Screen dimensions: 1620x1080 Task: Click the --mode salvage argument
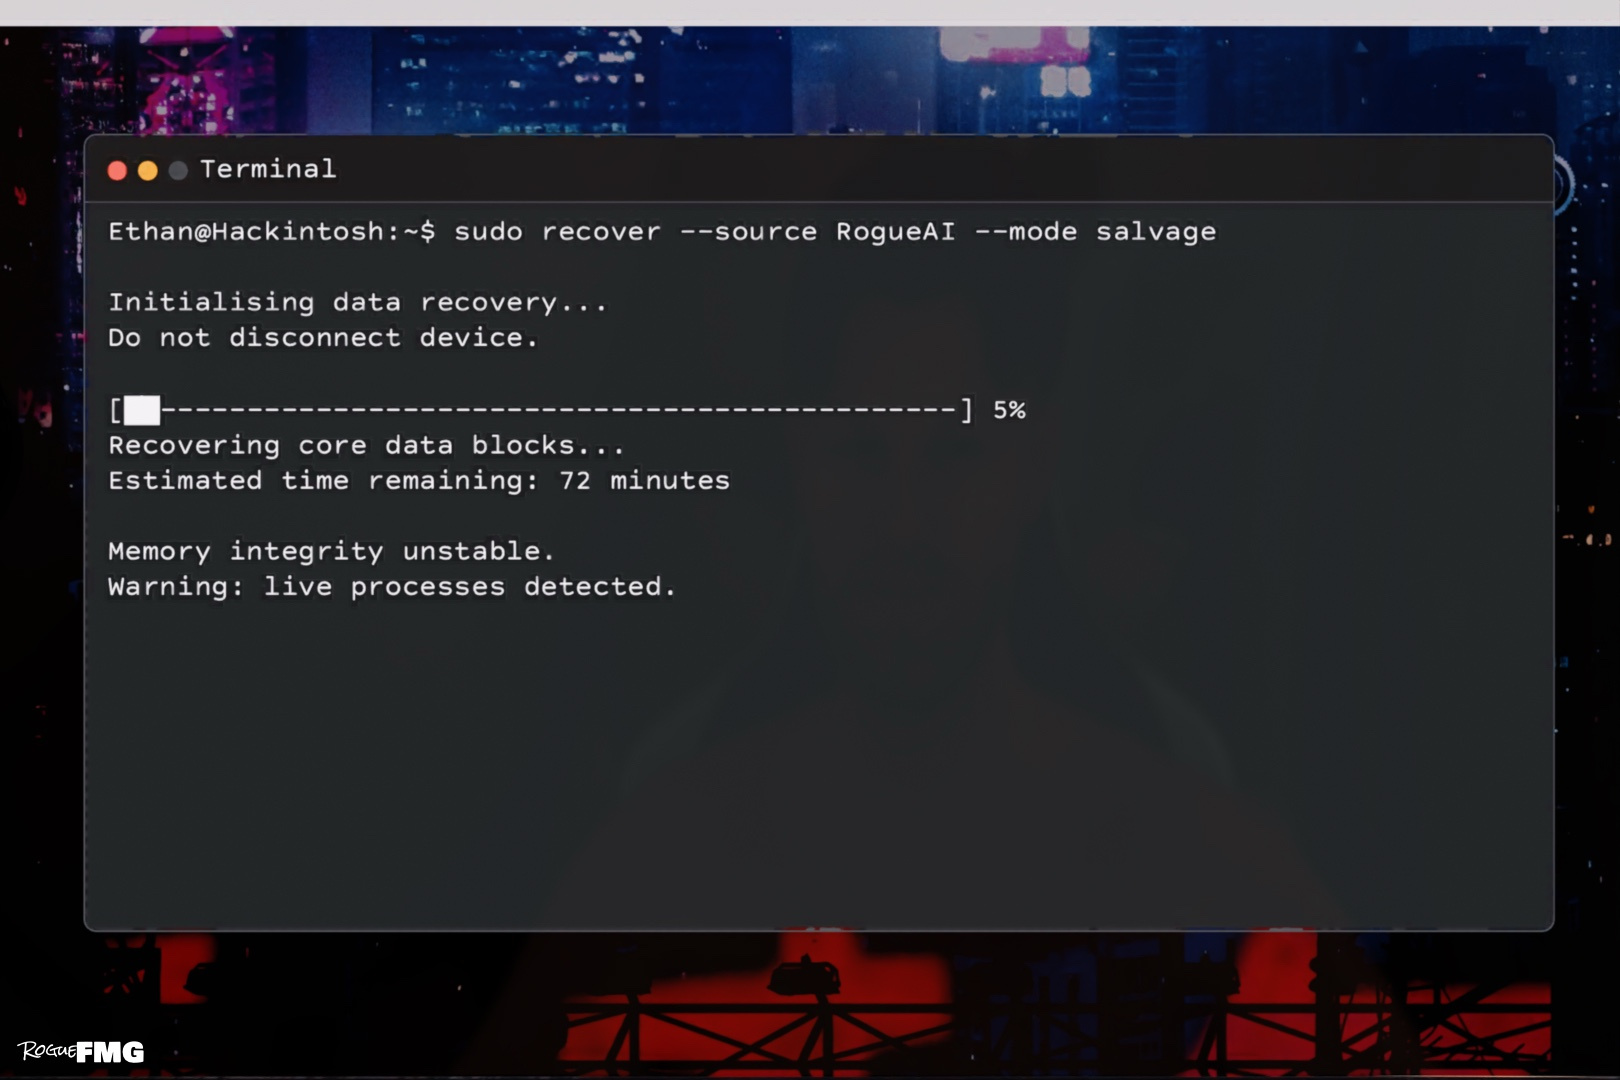point(1095,232)
